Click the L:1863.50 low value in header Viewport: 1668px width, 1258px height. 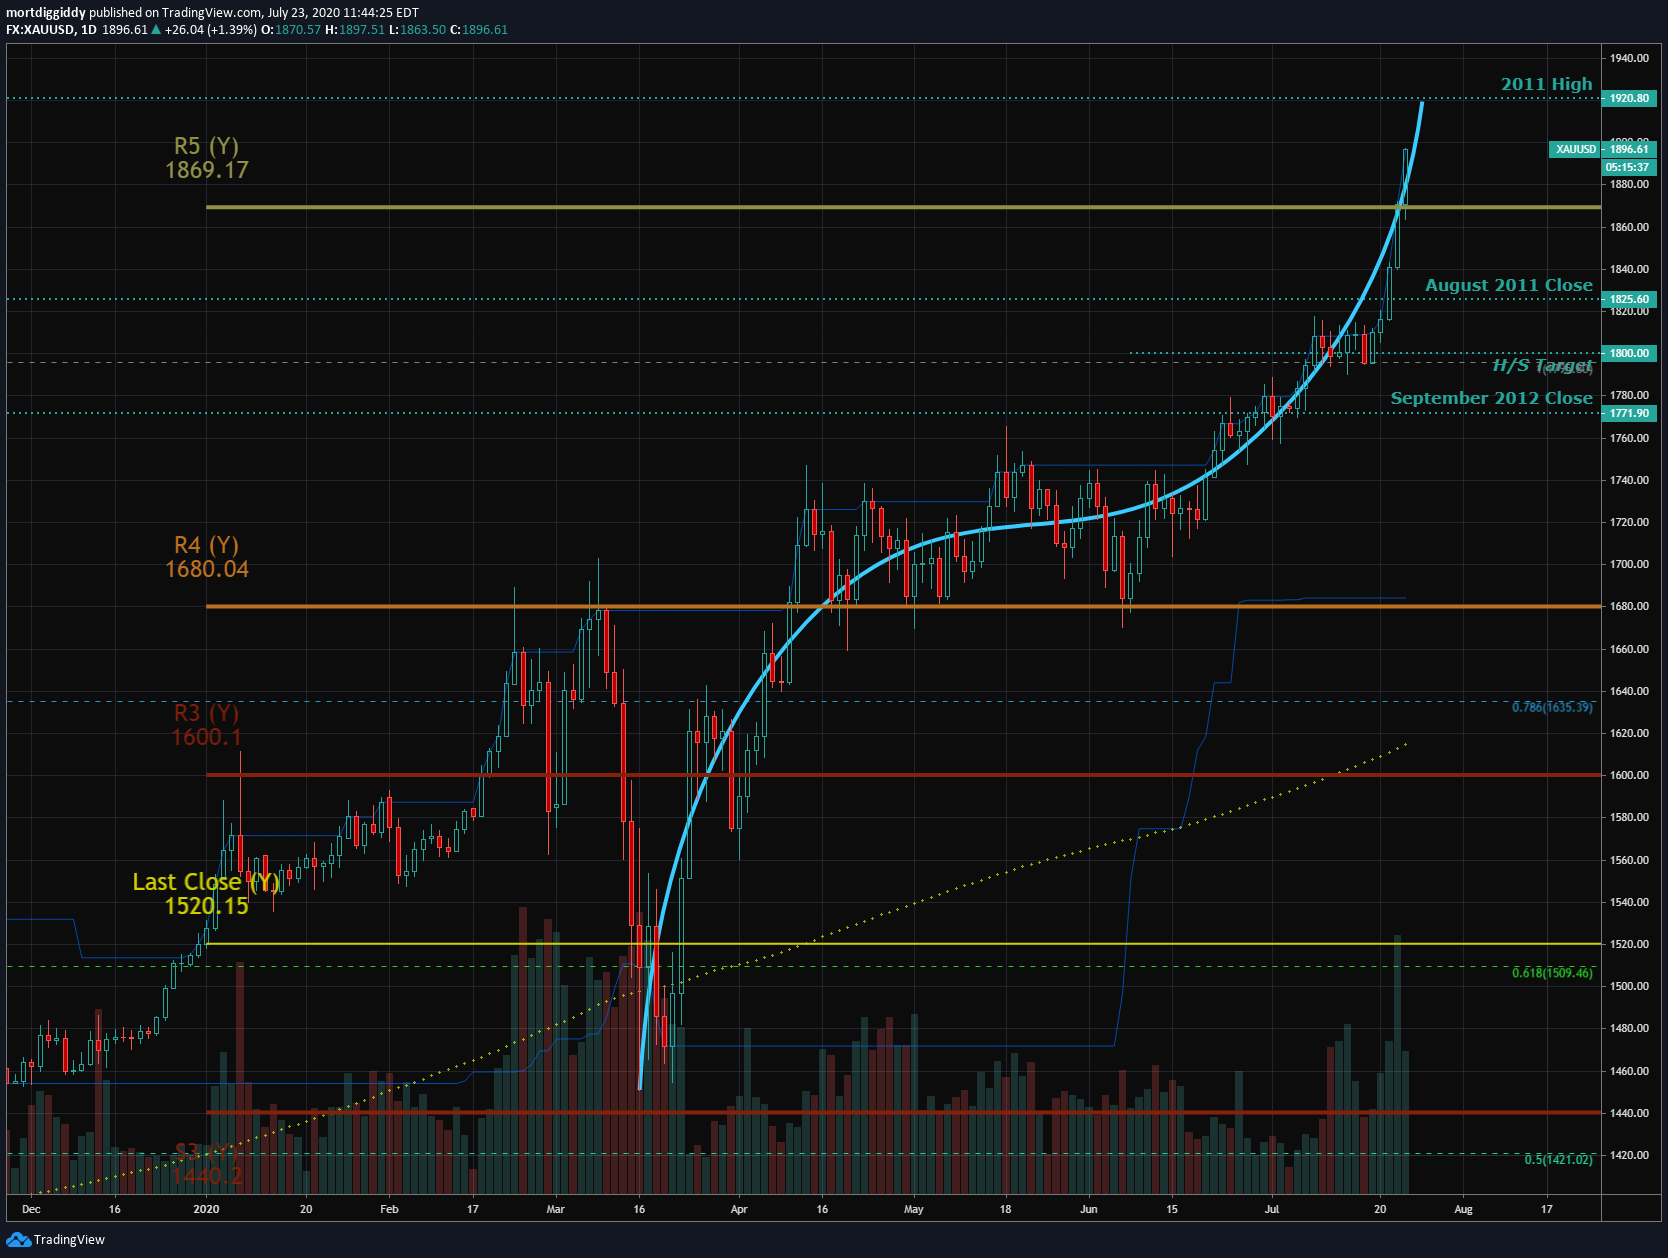pos(417,30)
